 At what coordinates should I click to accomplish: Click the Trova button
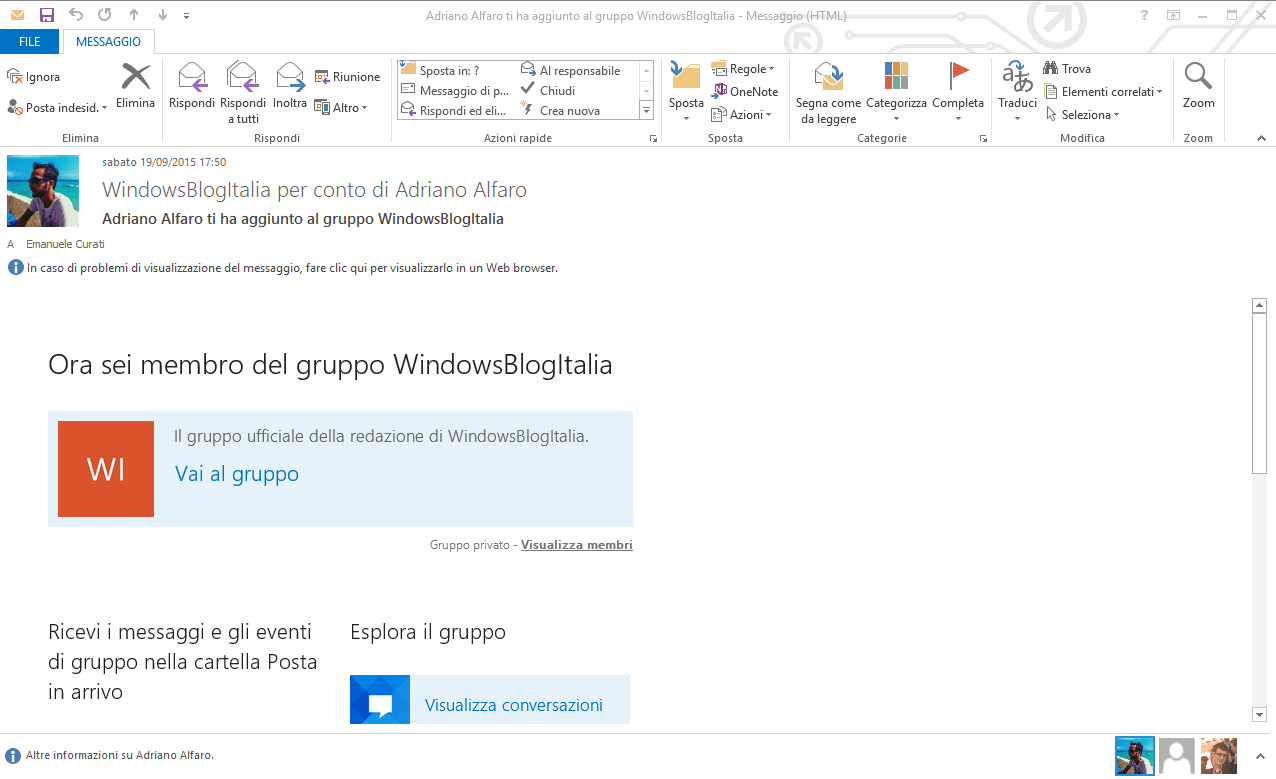[x=1067, y=69]
